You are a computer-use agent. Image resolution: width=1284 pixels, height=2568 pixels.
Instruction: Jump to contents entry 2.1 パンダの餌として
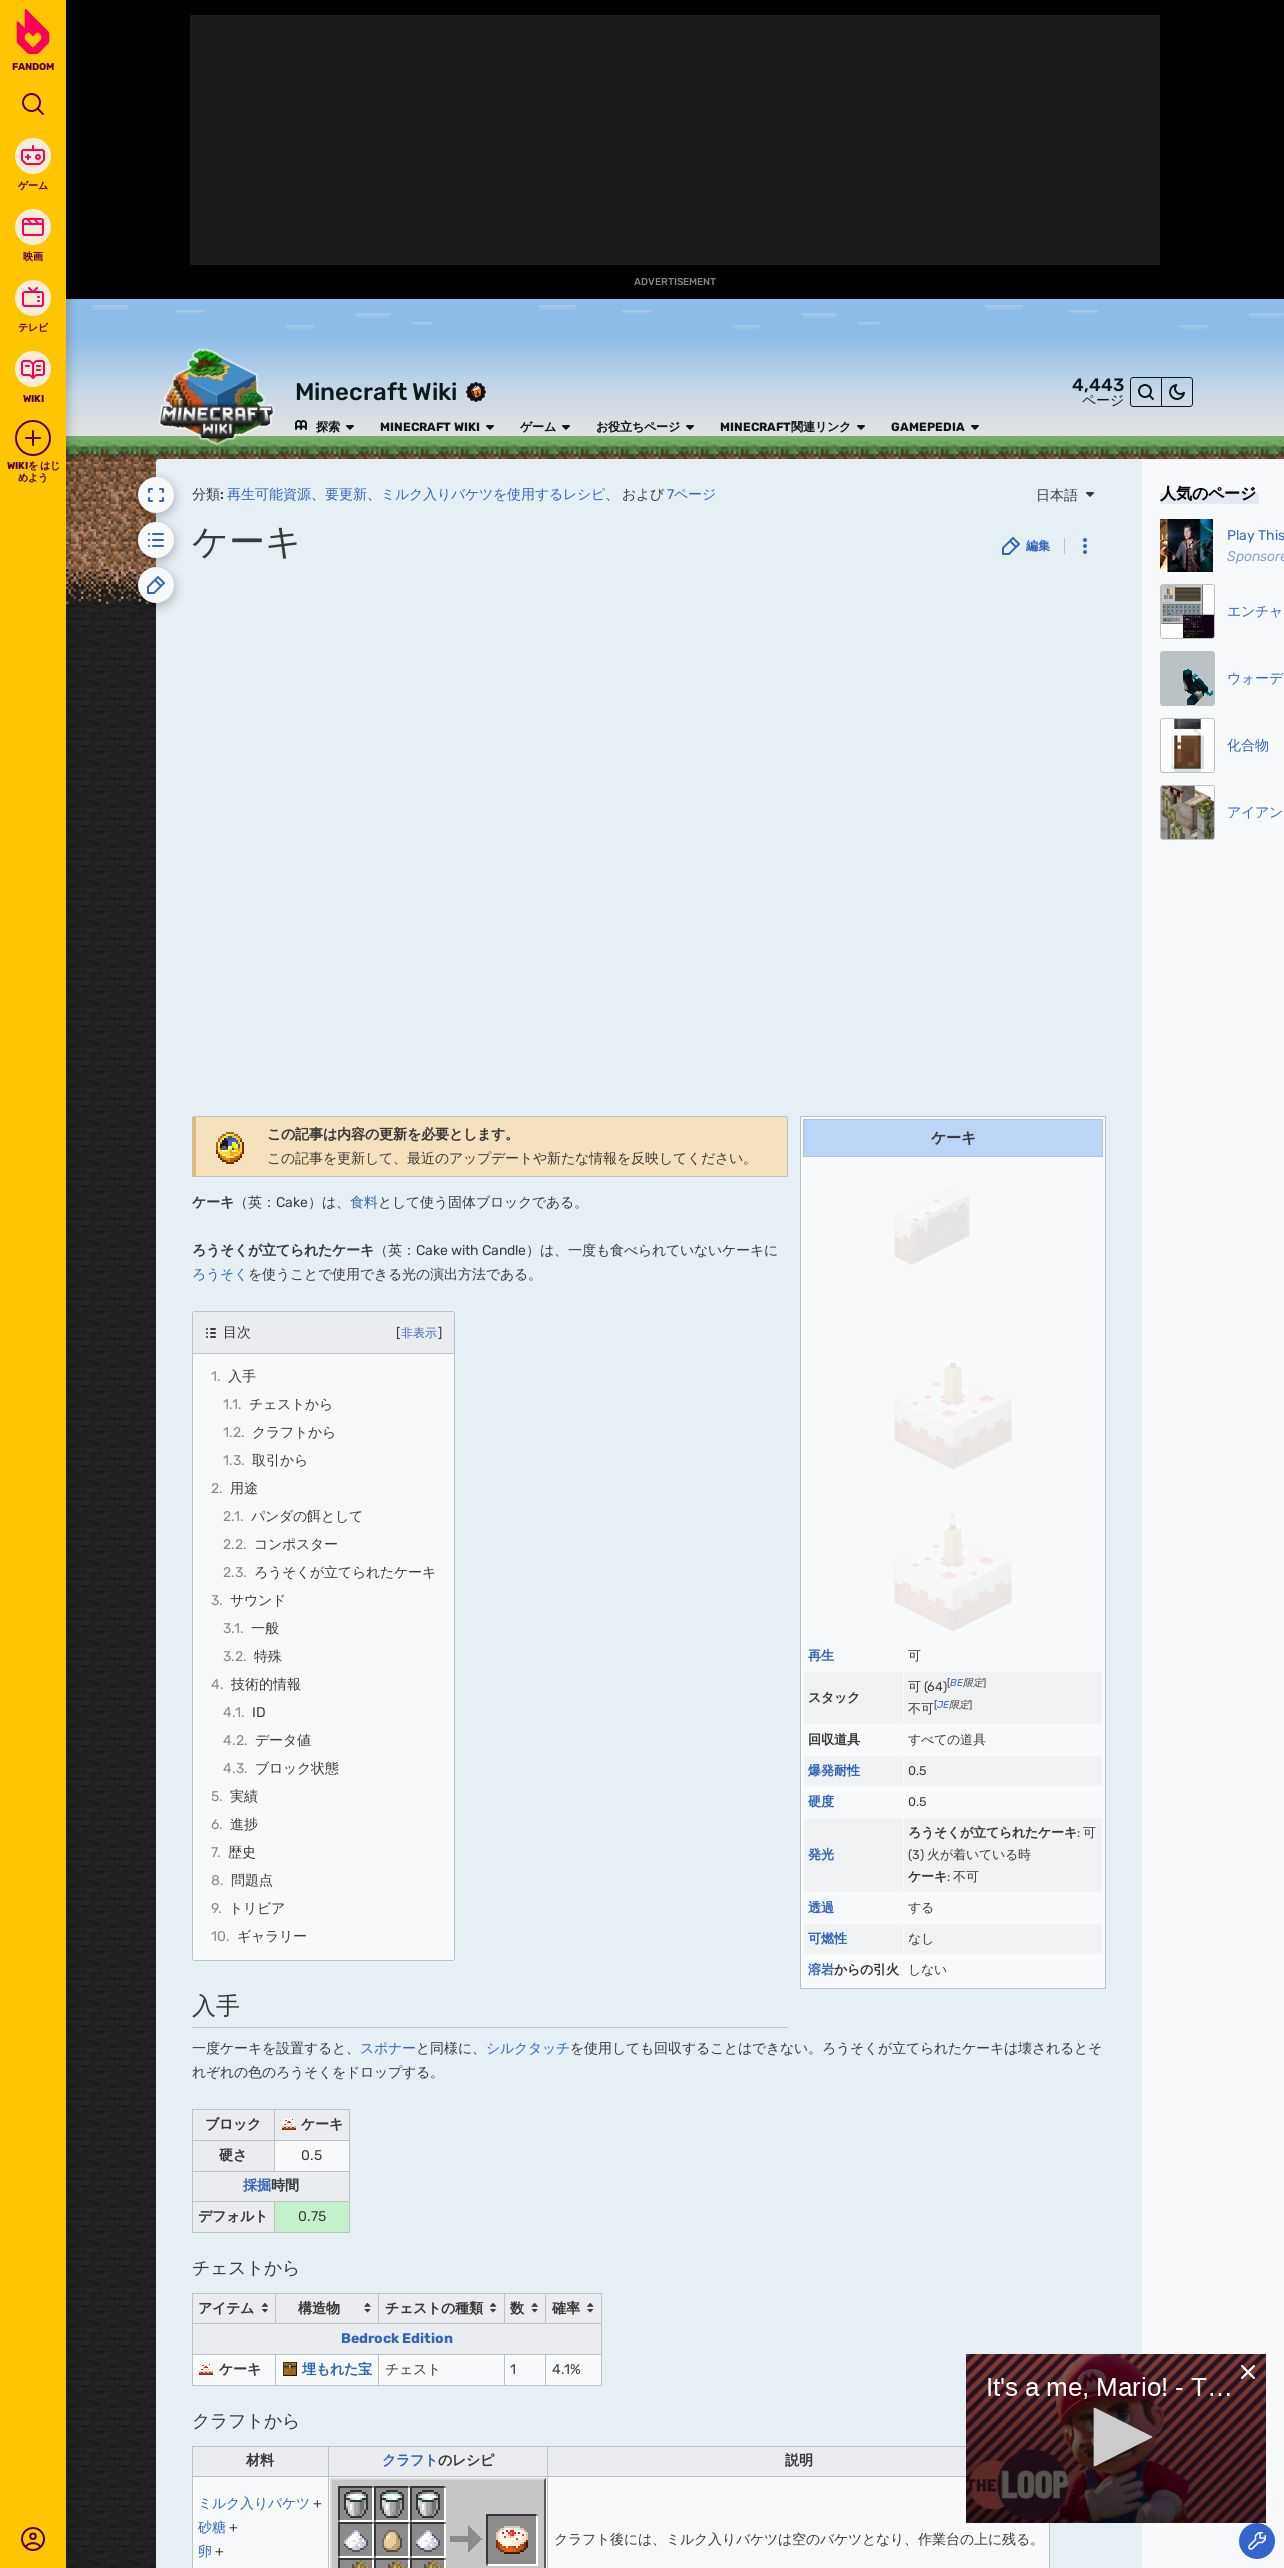(x=292, y=1516)
